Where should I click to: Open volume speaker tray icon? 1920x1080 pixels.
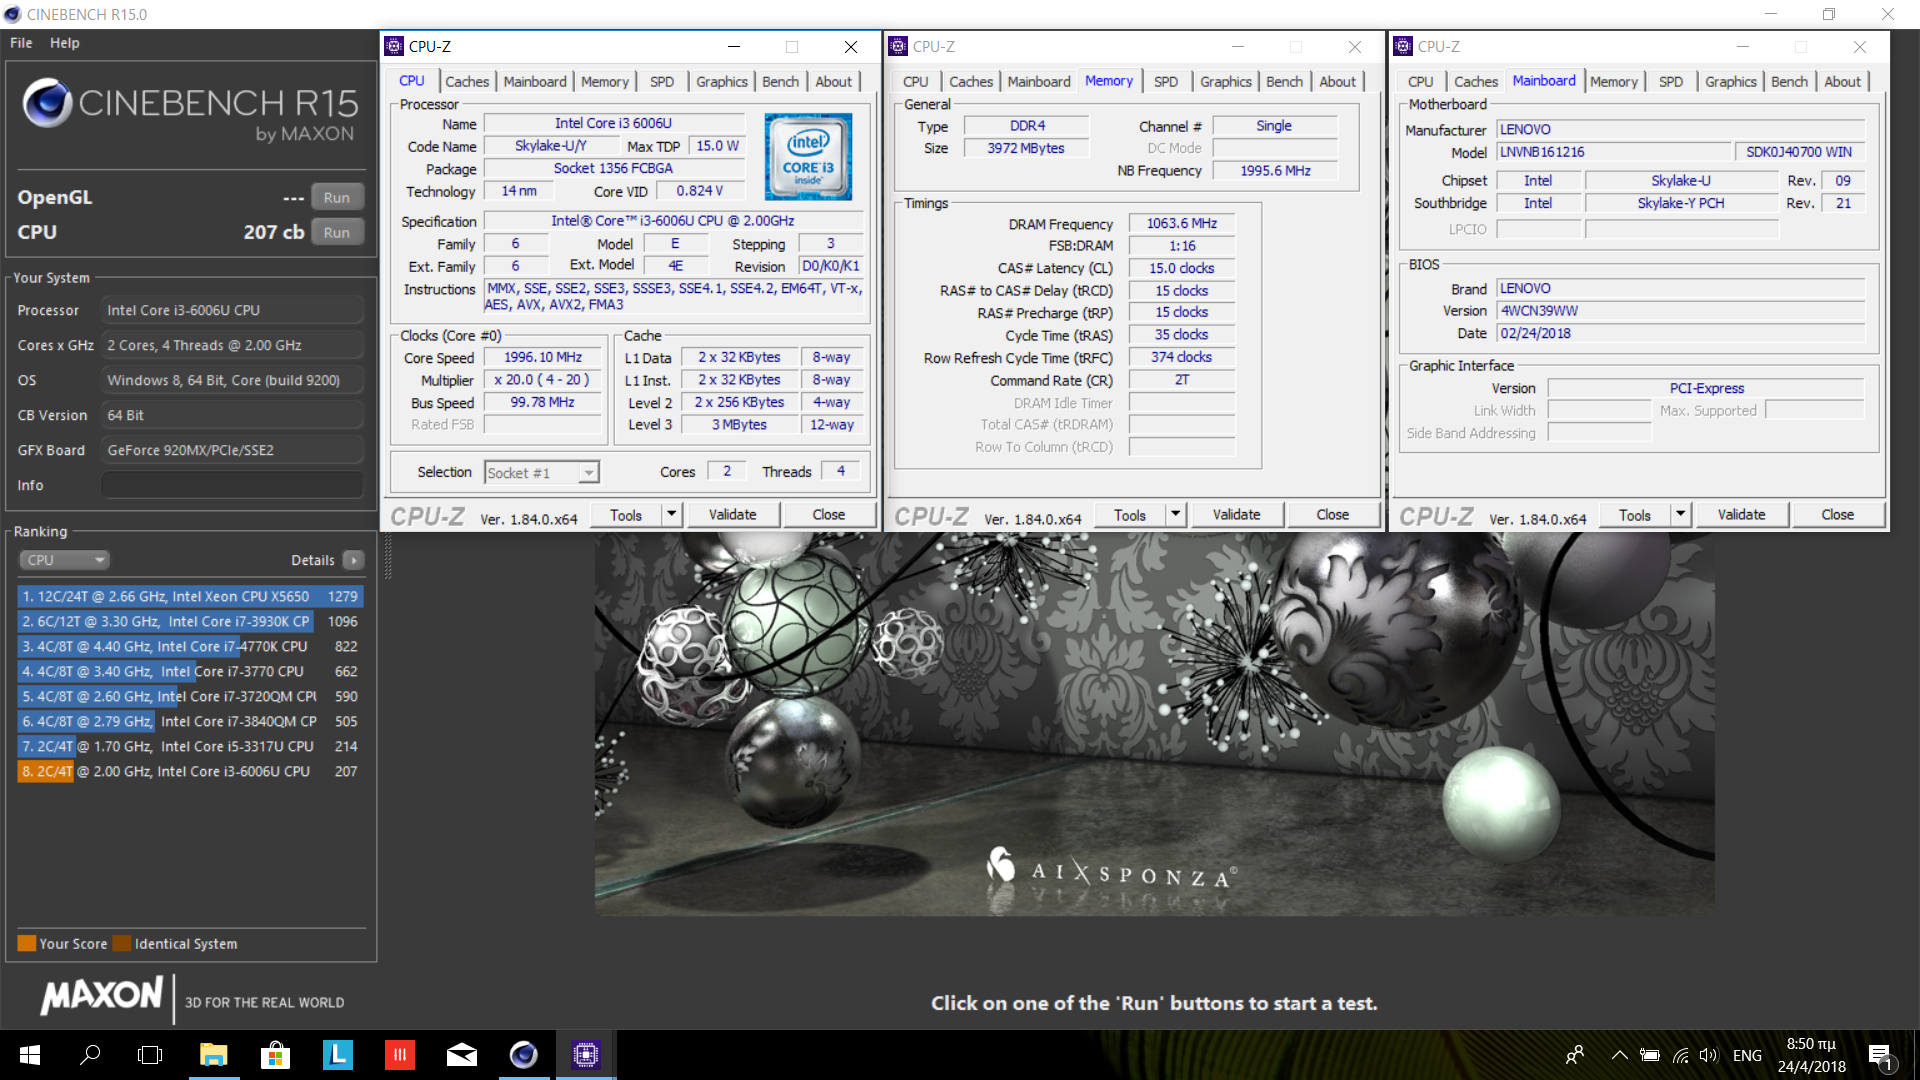pos(1708,1055)
